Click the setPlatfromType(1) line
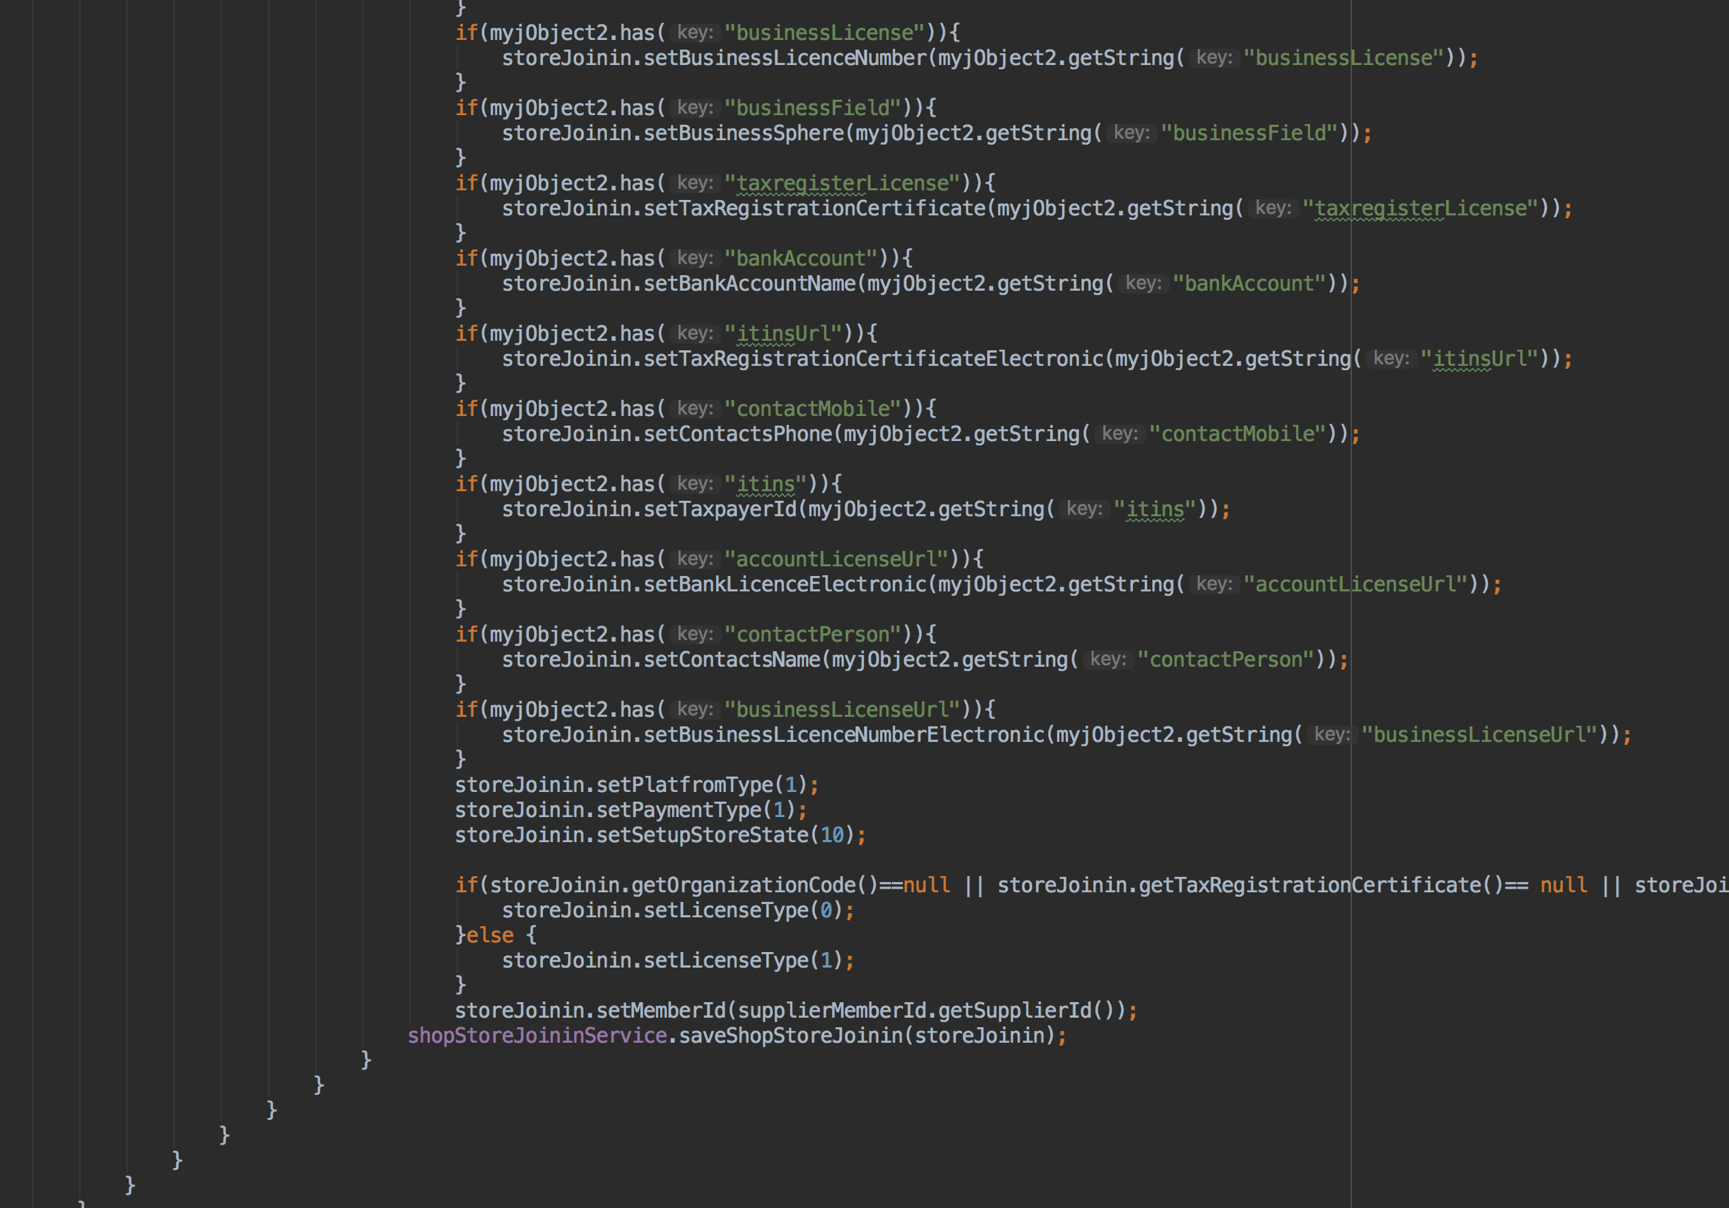1729x1208 pixels. click(x=637, y=785)
